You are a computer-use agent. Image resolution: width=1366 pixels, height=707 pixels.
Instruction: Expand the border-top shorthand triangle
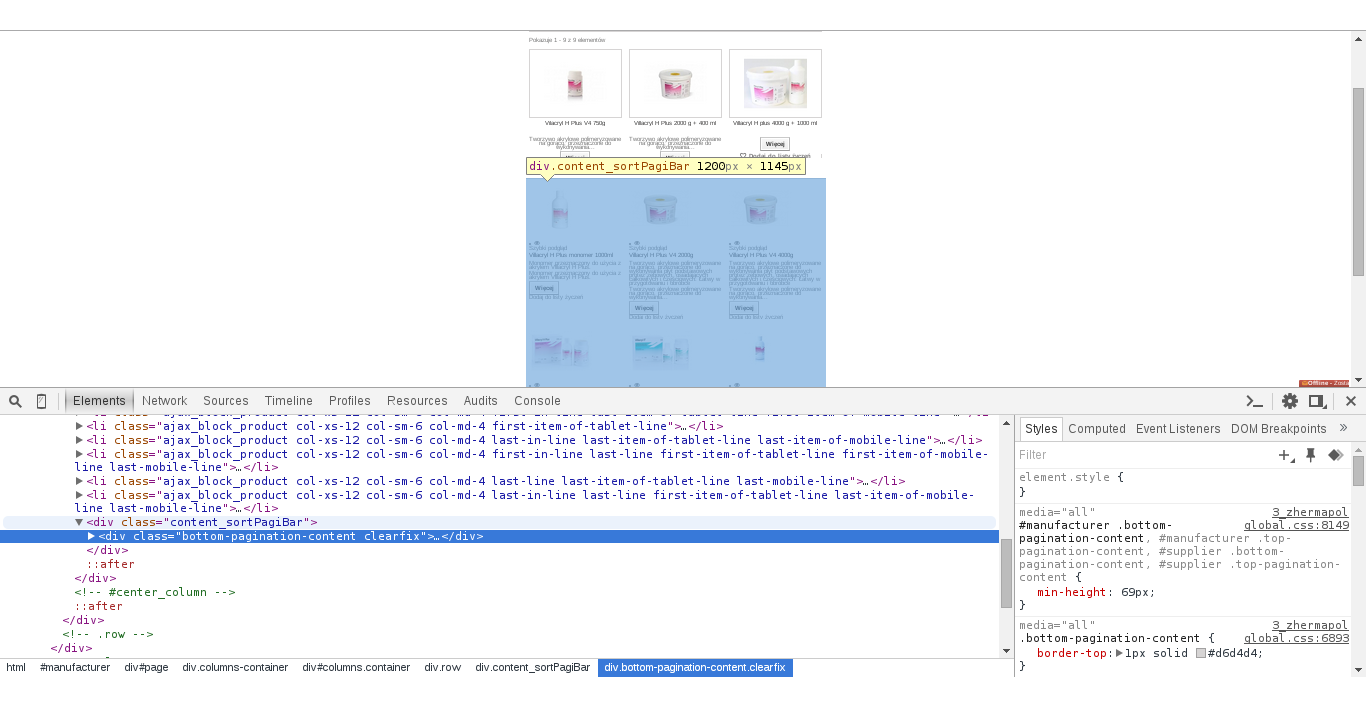(1120, 653)
